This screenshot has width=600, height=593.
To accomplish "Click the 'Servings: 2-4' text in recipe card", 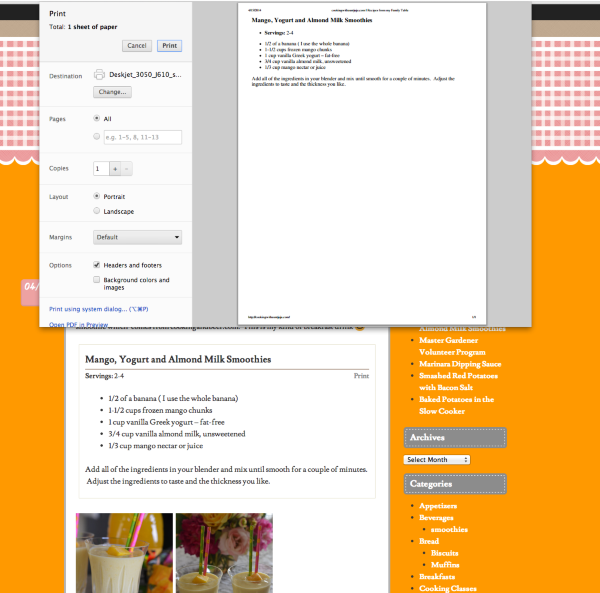I will [x=104, y=376].
